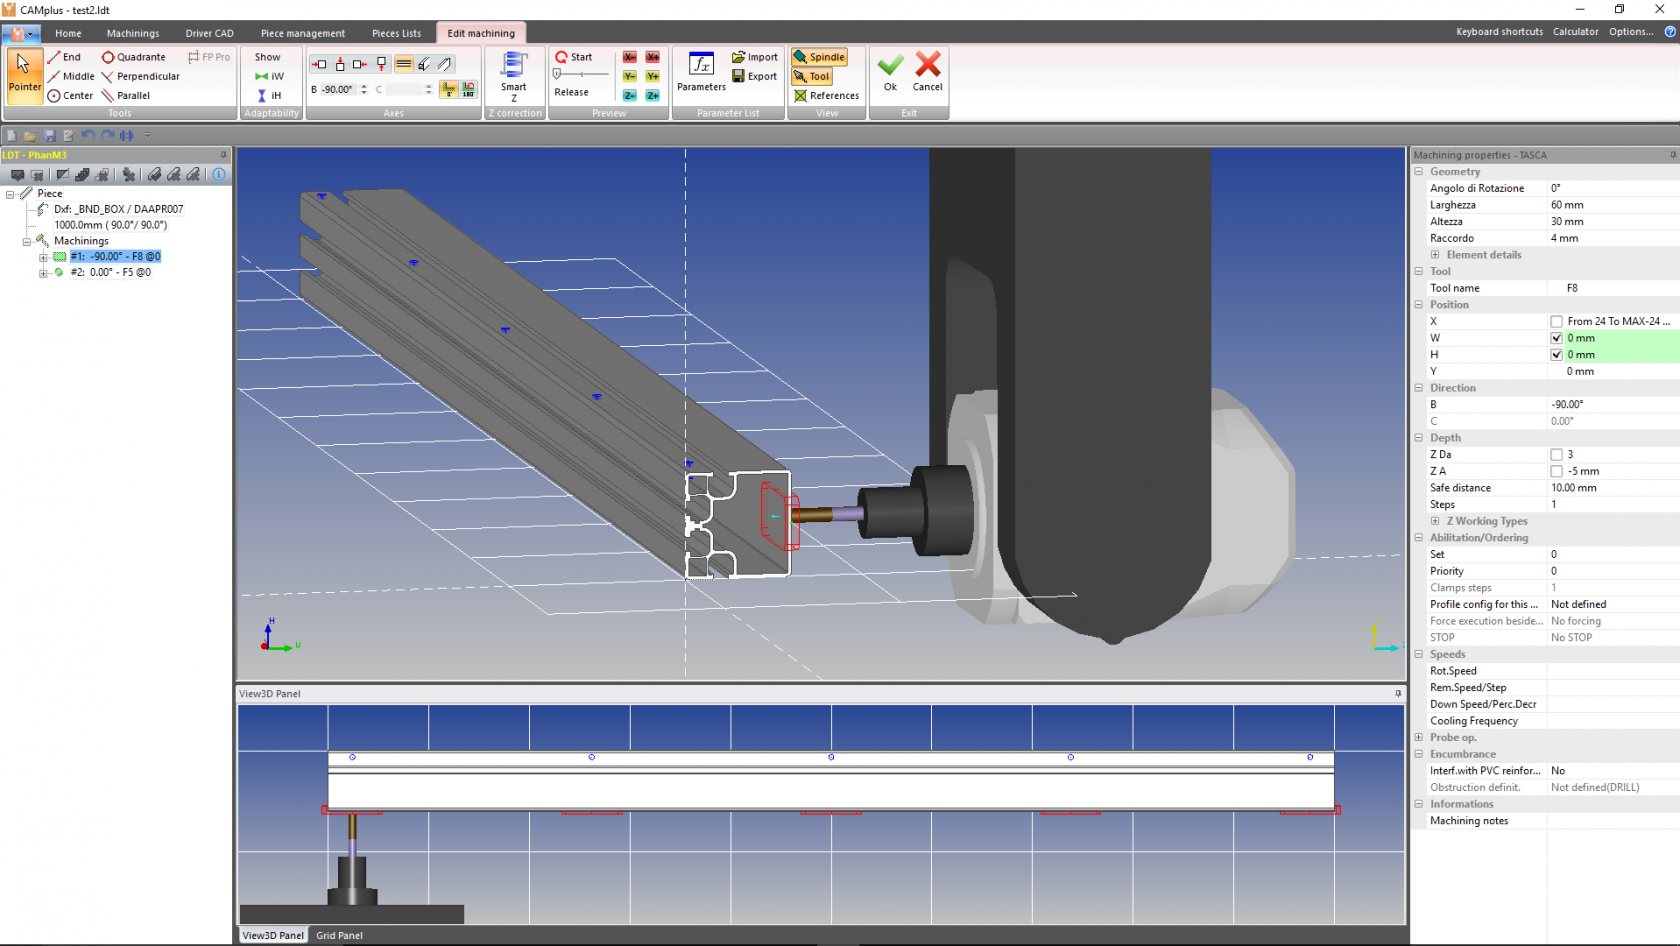The image size is (1680, 946).
Task: Open the Parameters fx icon
Action: 701,66
